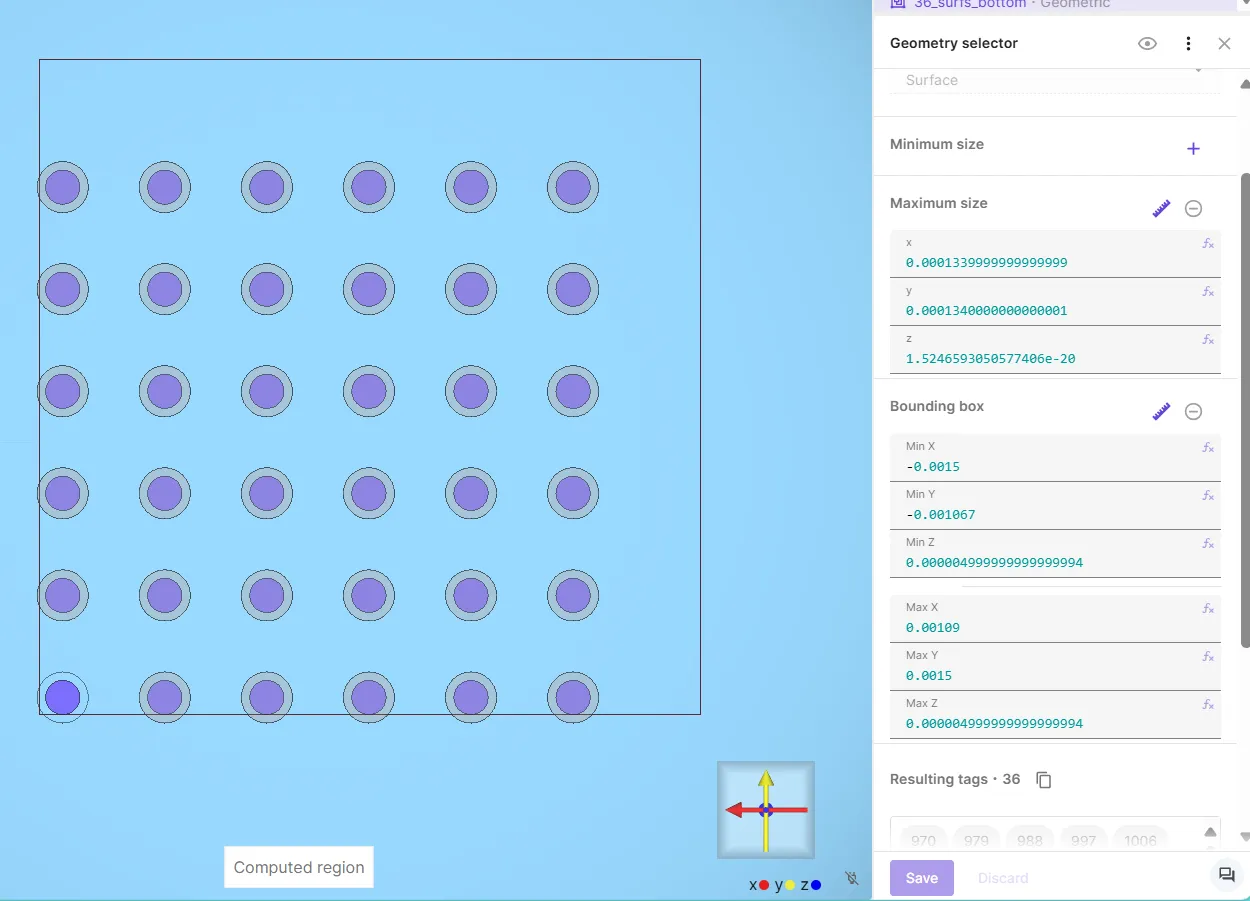Click the Max X input field
Image resolution: width=1250 pixels, height=901 pixels.
pyautogui.click(x=1050, y=628)
